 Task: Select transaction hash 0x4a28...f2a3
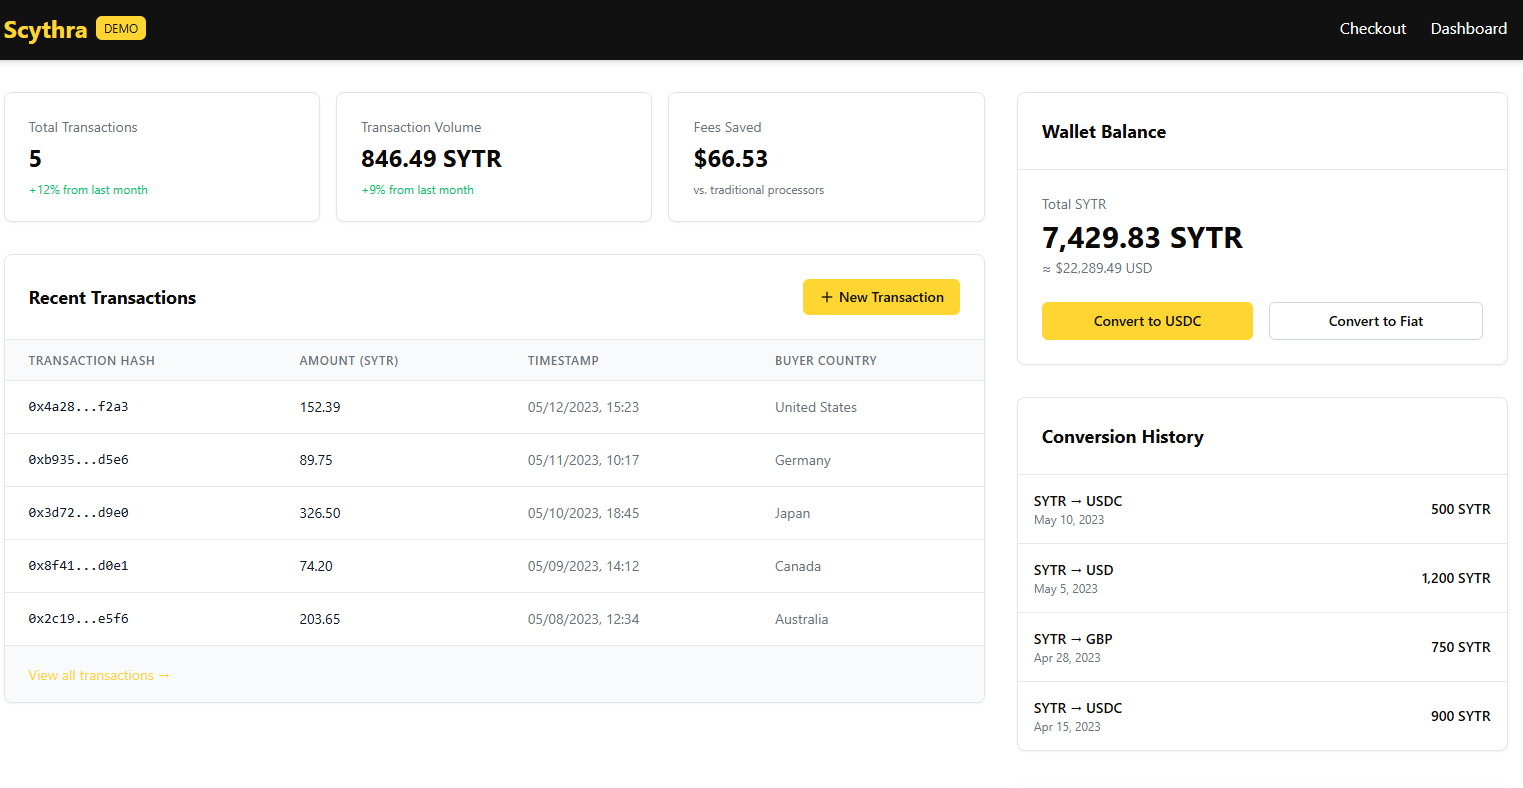[x=76, y=407]
